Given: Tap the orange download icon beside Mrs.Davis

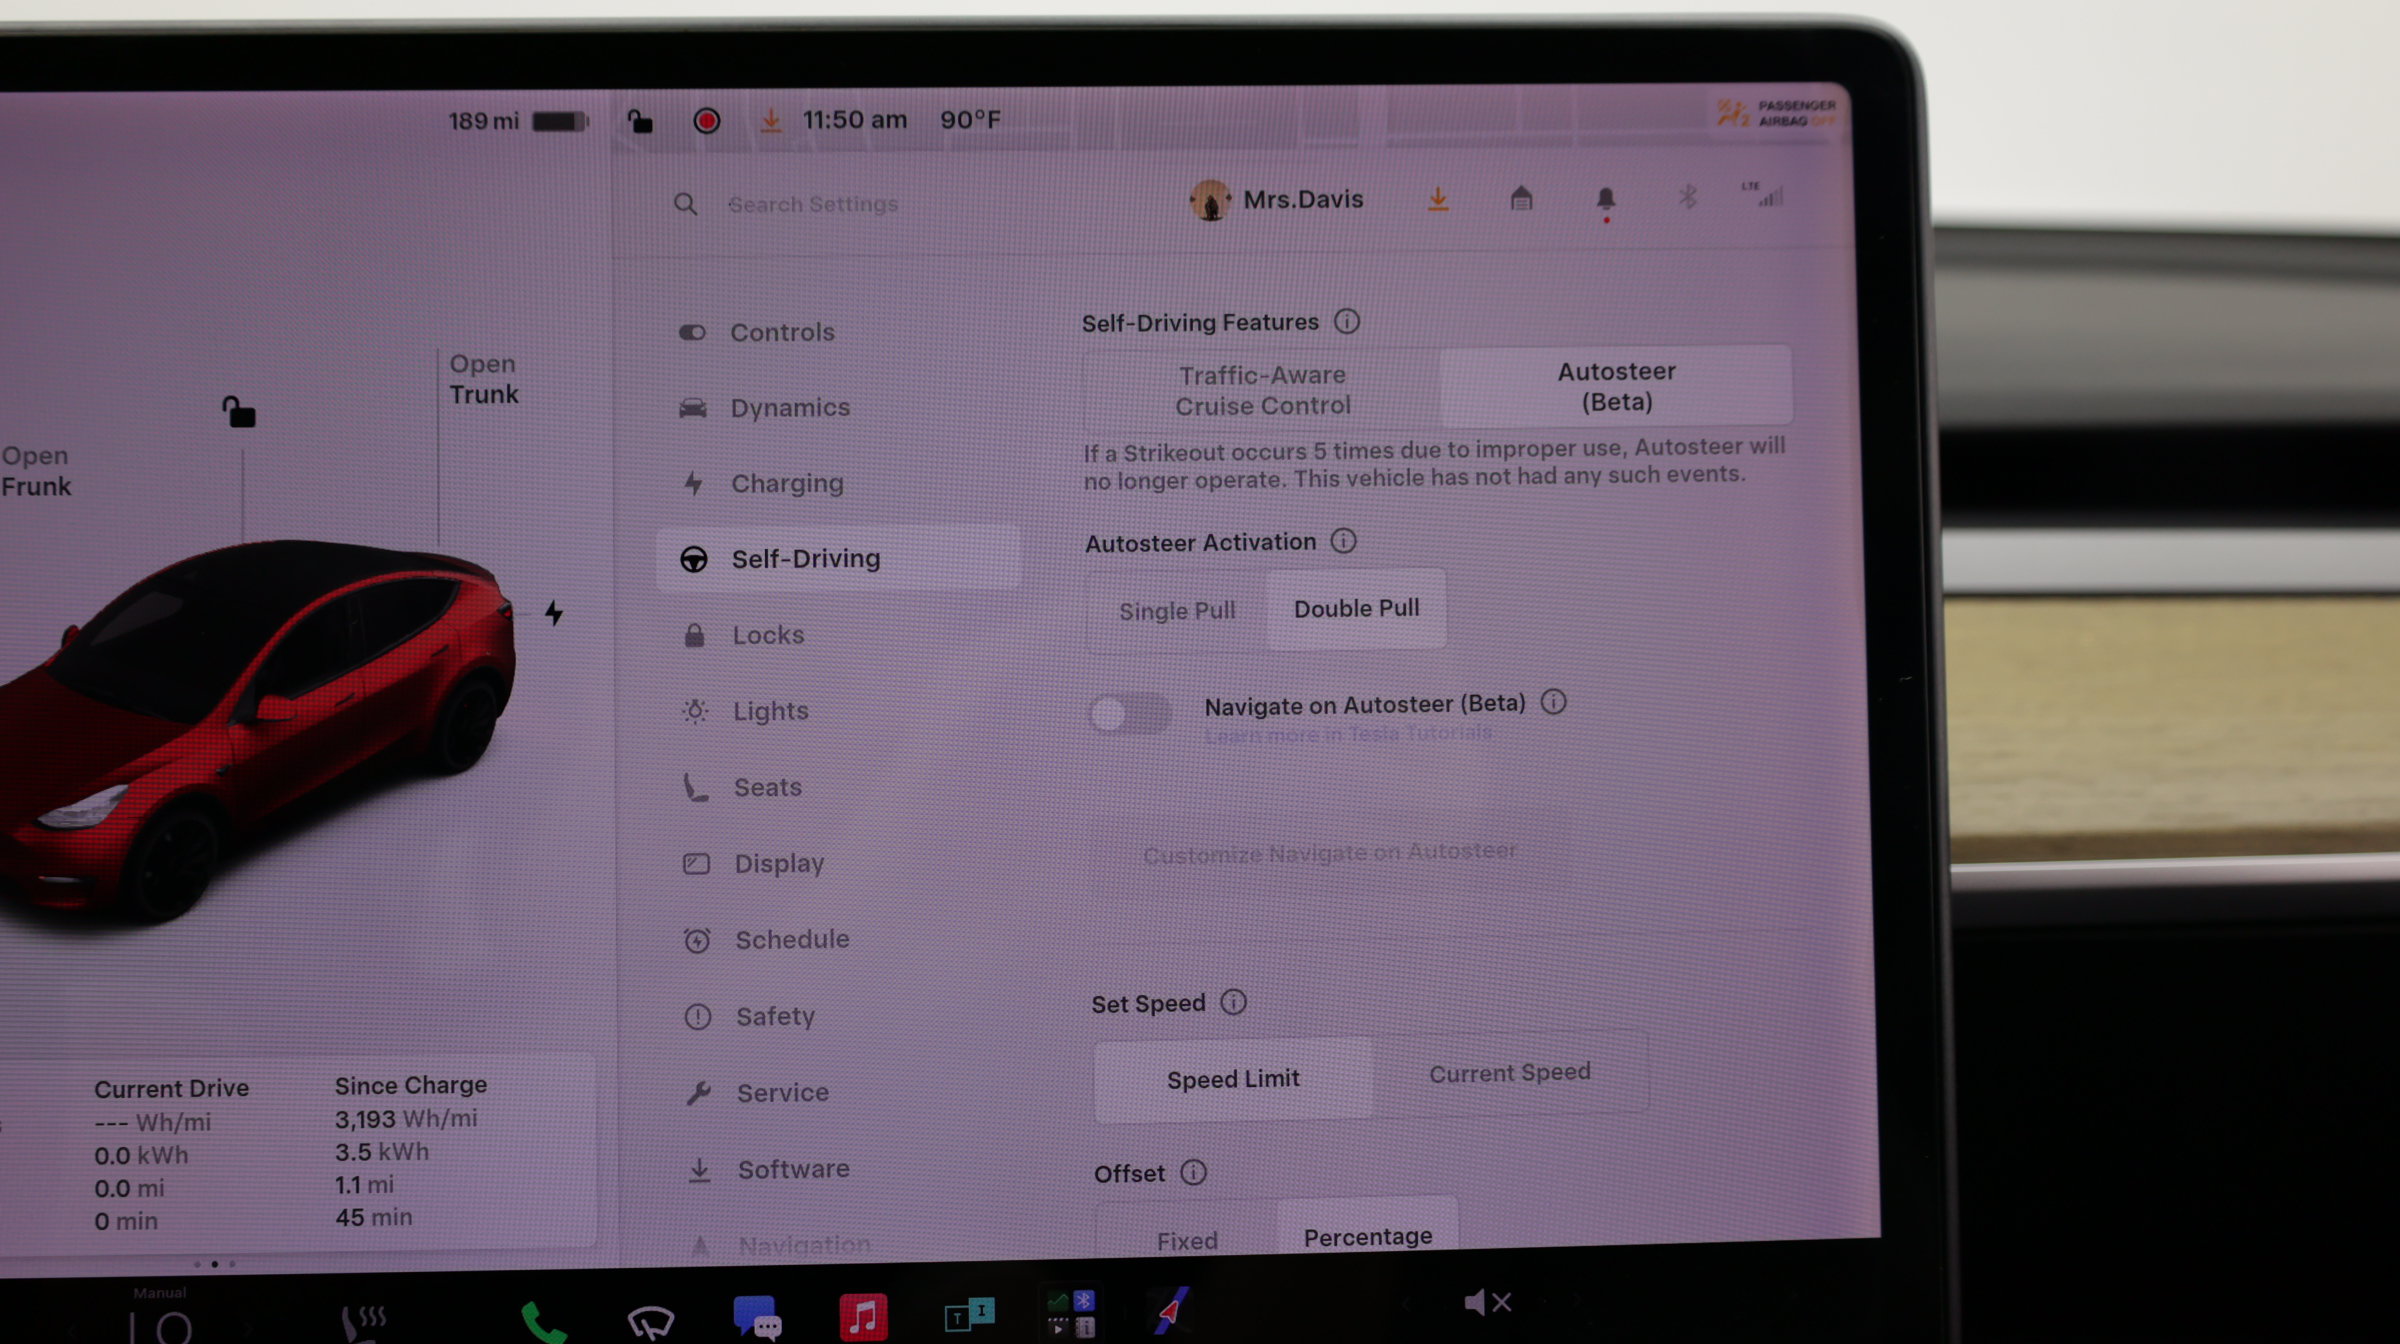Looking at the screenshot, I should [x=1438, y=199].
